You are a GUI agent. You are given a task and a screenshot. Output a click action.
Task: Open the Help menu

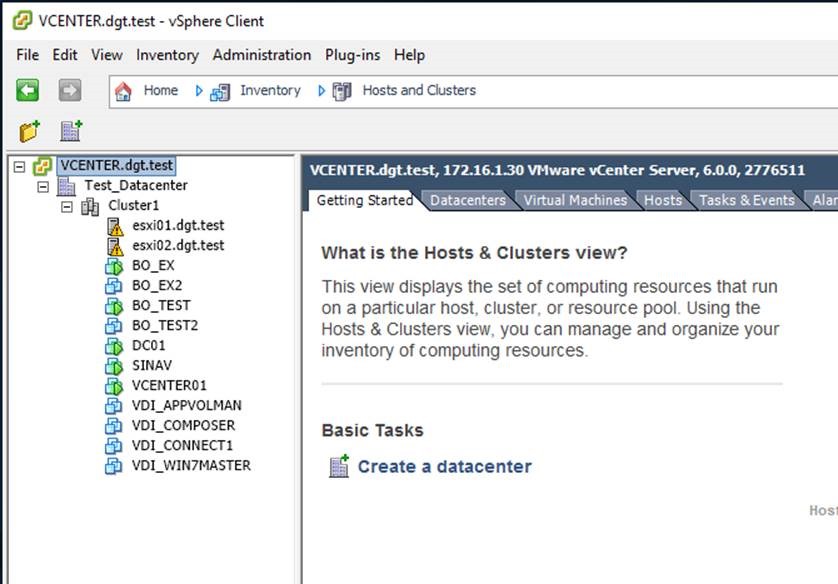pos(409,55)
